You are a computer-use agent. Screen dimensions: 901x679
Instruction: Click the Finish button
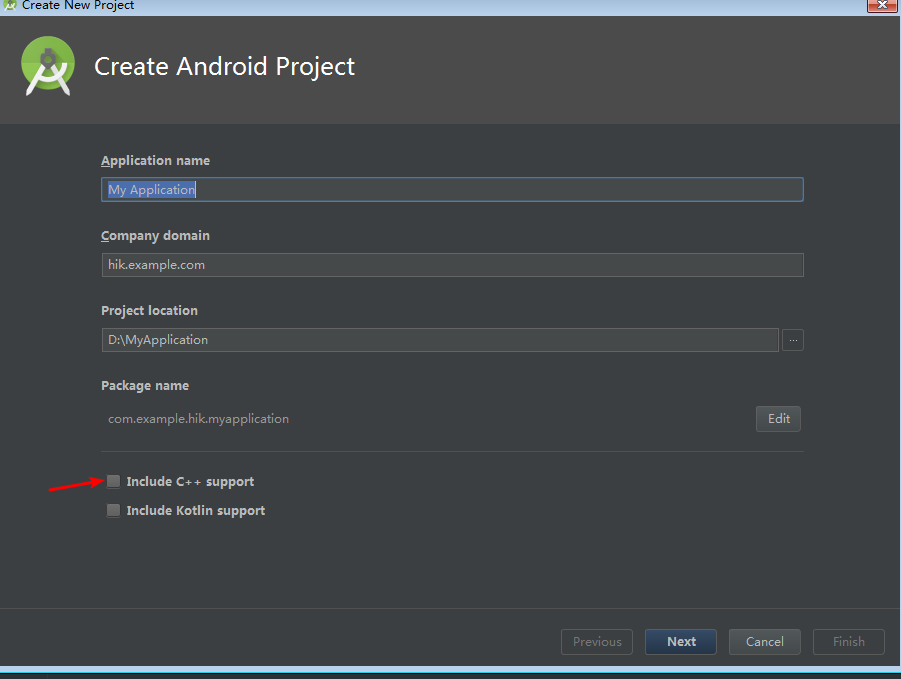(x=849, y=642)
